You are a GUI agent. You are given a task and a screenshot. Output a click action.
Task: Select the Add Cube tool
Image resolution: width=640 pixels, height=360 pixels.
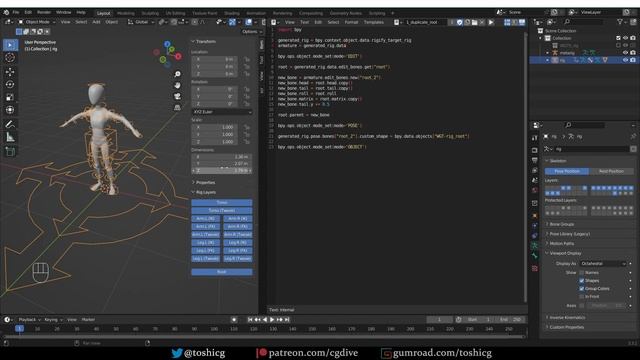click(10, 152)
